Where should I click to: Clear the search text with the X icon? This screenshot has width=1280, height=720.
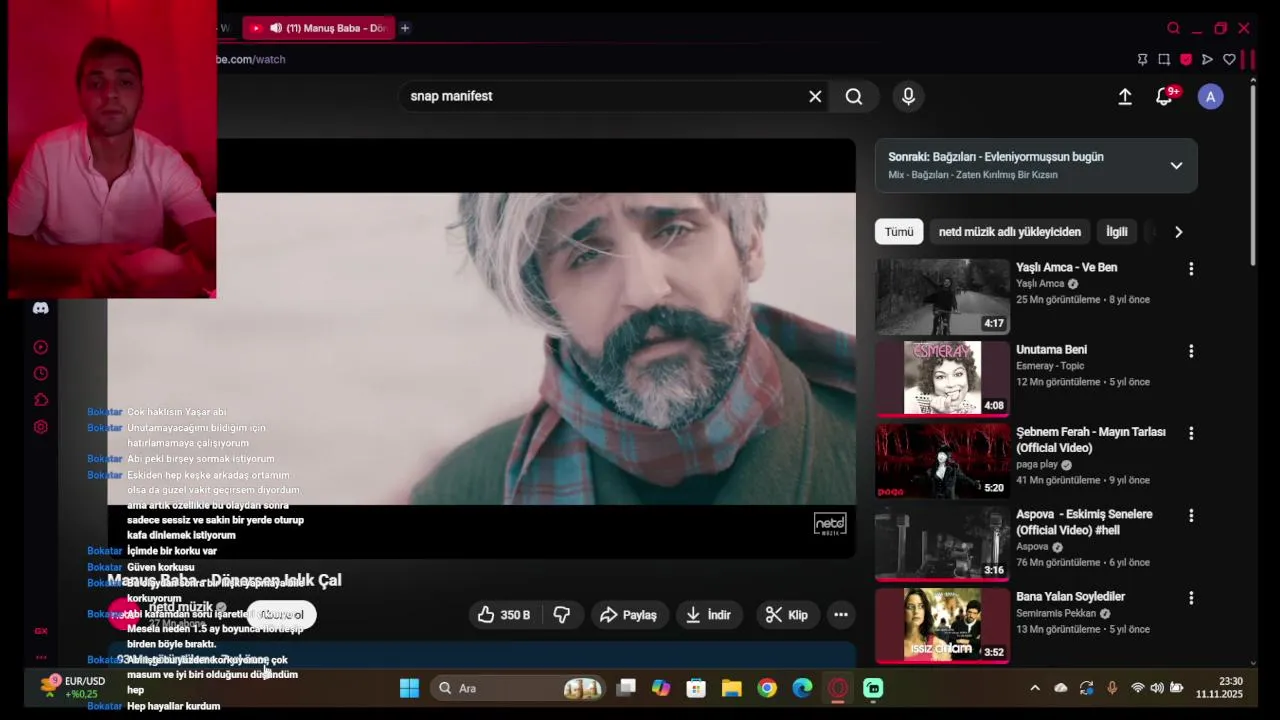point(815,96)
